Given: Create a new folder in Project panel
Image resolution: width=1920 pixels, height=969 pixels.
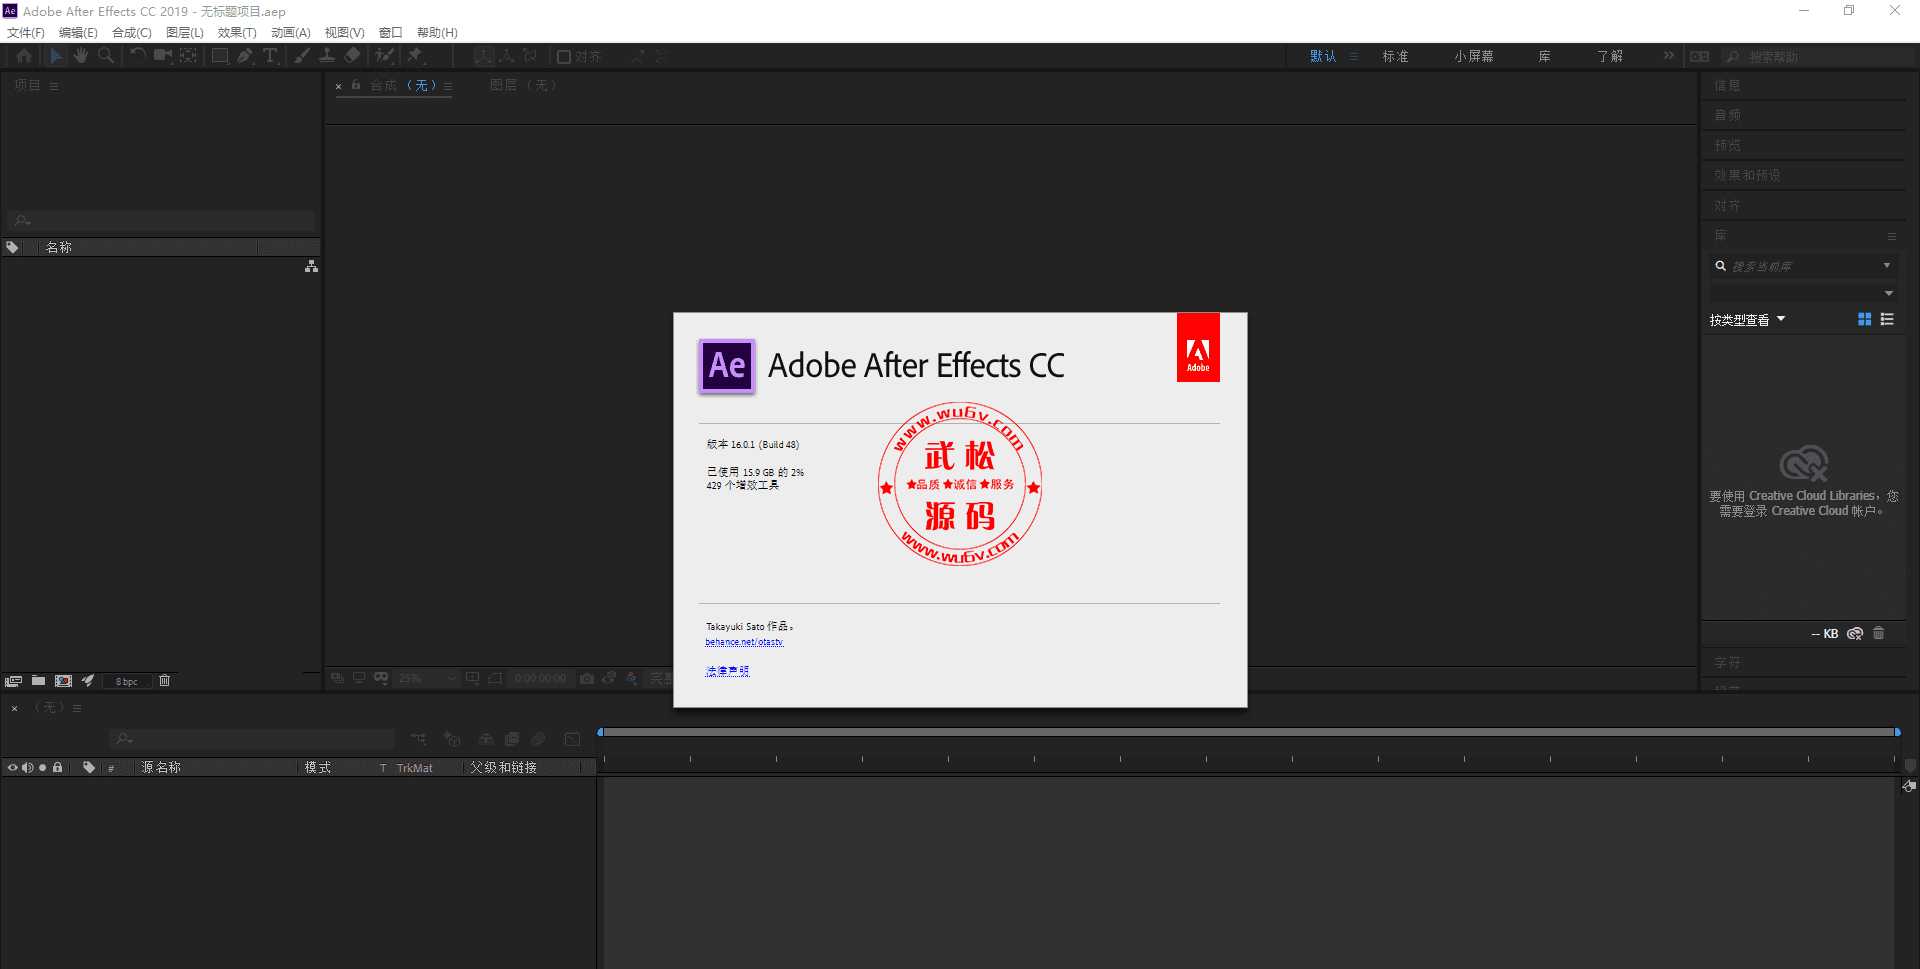Looking at the screenshot, I should (x=38, y=681).
